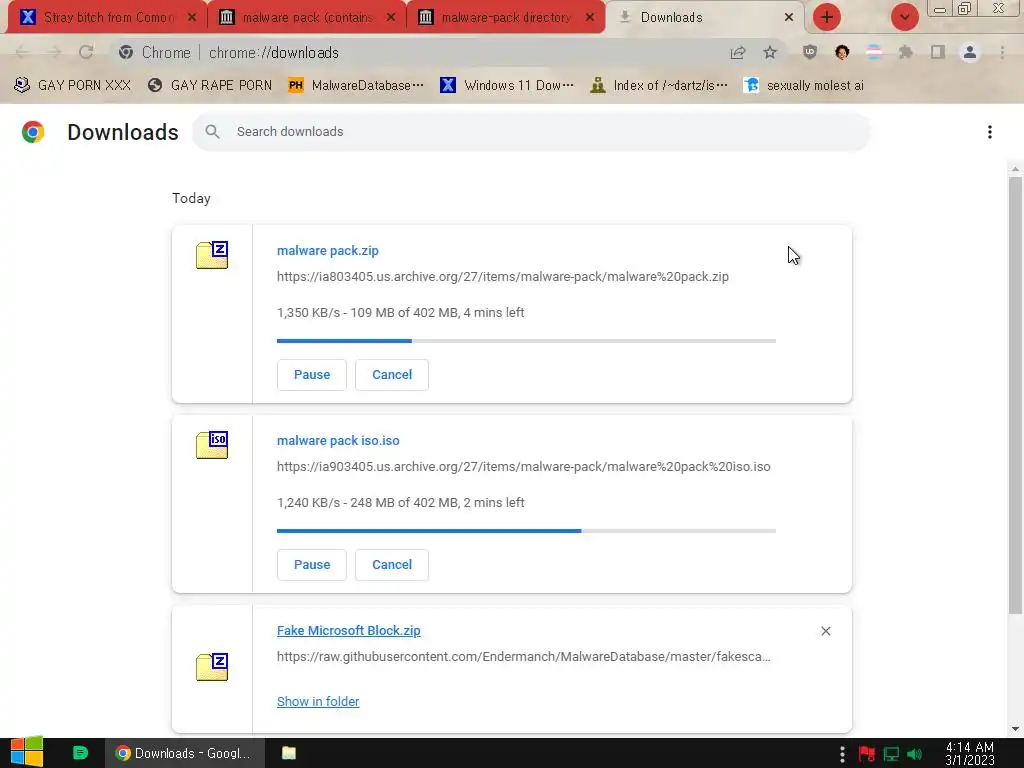Click the malware pack iso.iso name link
The image size is (1024, 768).
click(x=338, y=441)
